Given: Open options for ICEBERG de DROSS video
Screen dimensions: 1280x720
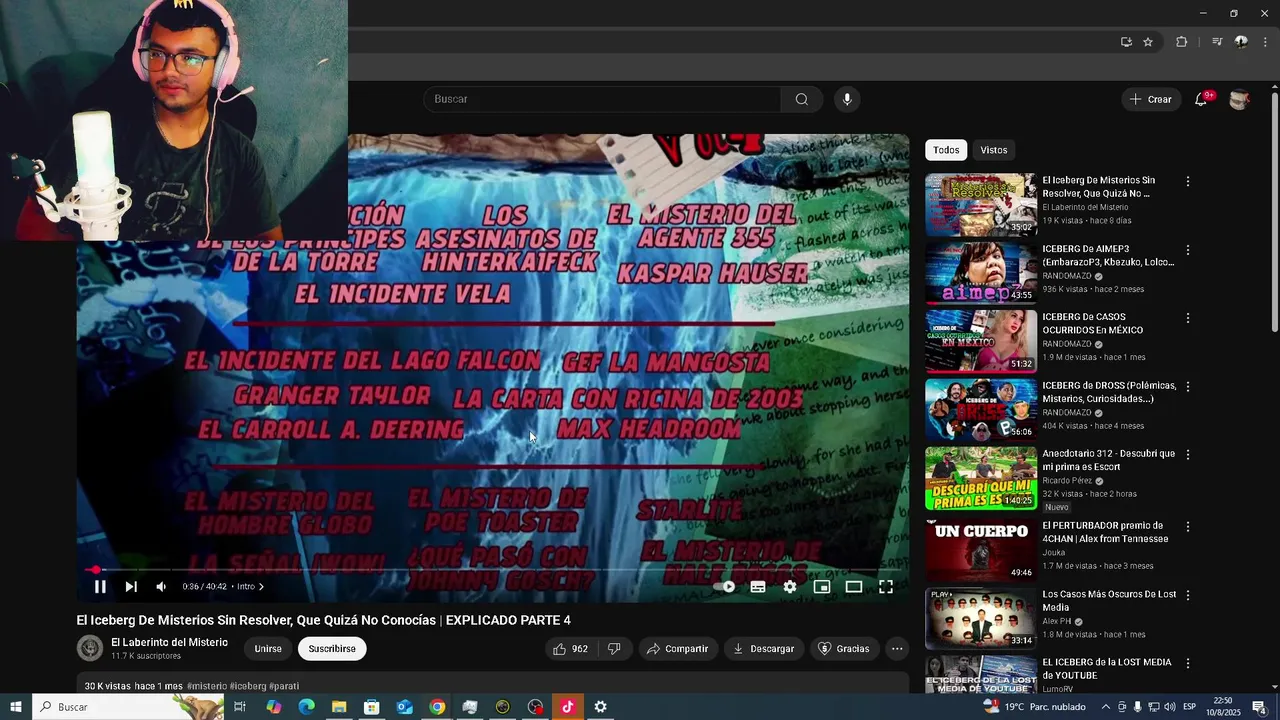Looking at the screenshot, I should click(1188, 386).
